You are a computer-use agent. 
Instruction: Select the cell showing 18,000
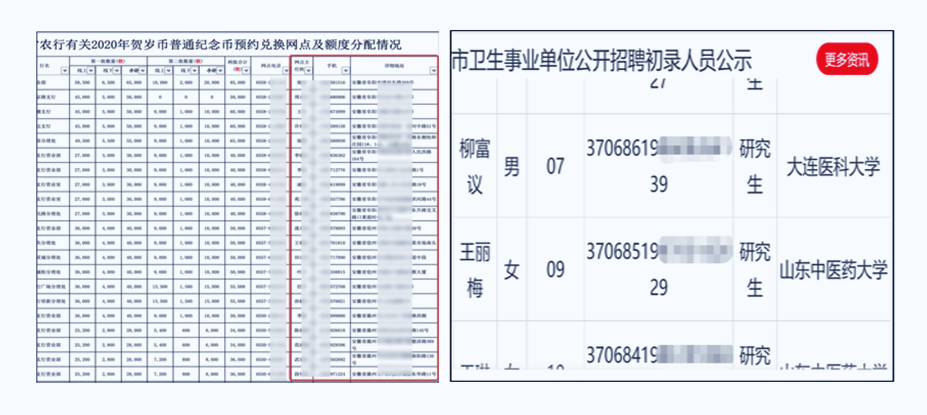(160, 82)
